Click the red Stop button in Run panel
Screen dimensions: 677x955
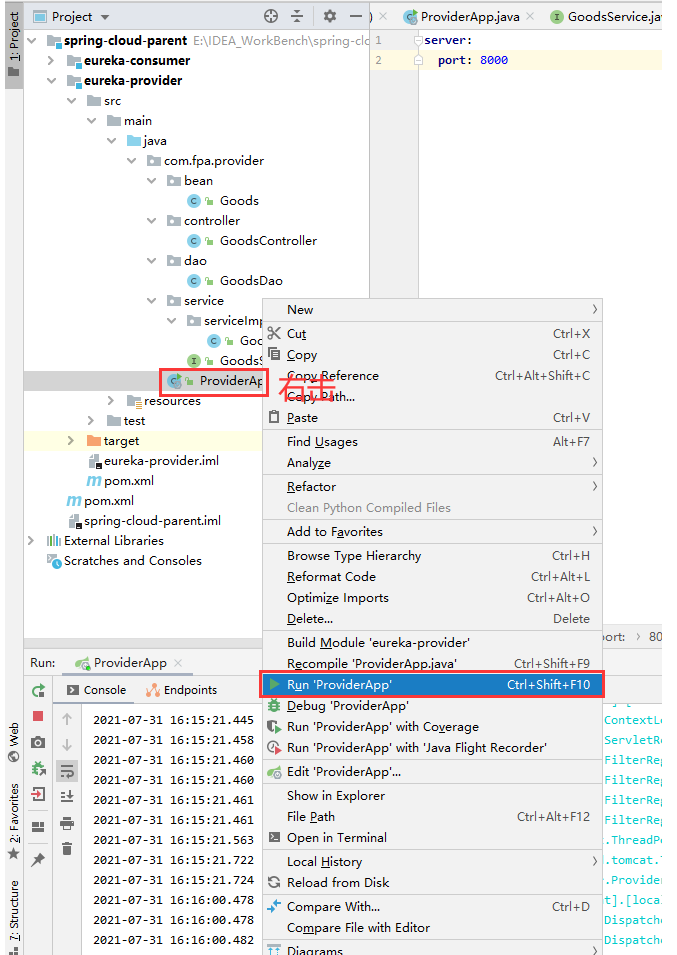pos(38,716)
